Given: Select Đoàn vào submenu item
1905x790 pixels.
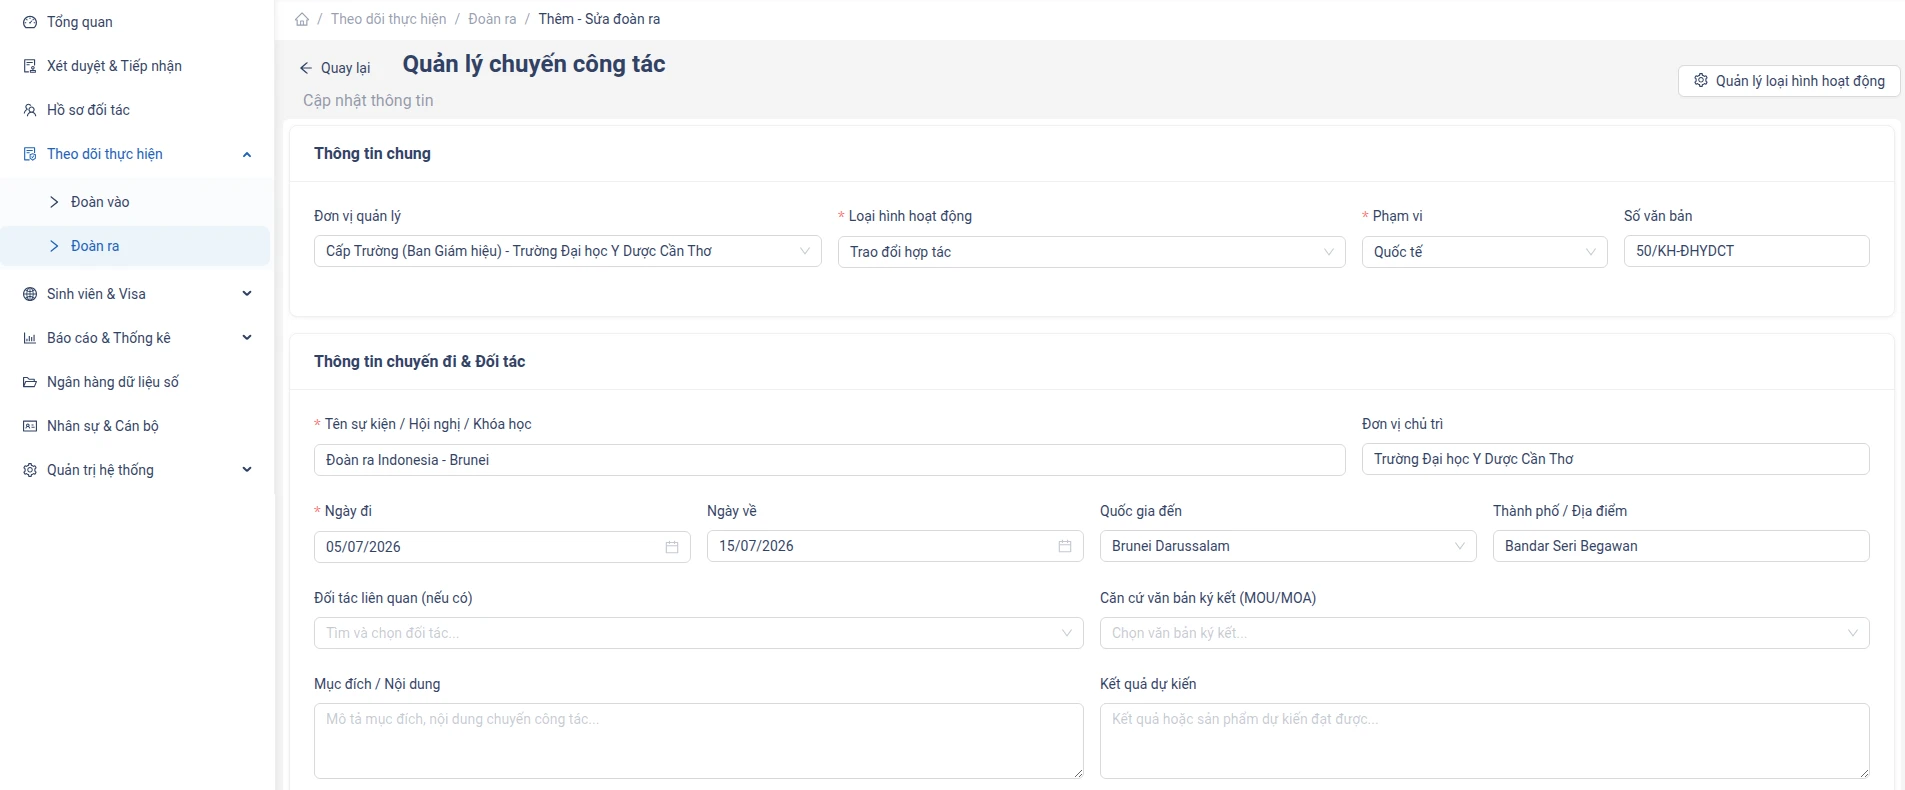Looking at the screenshot, I should tap(136, 202).
